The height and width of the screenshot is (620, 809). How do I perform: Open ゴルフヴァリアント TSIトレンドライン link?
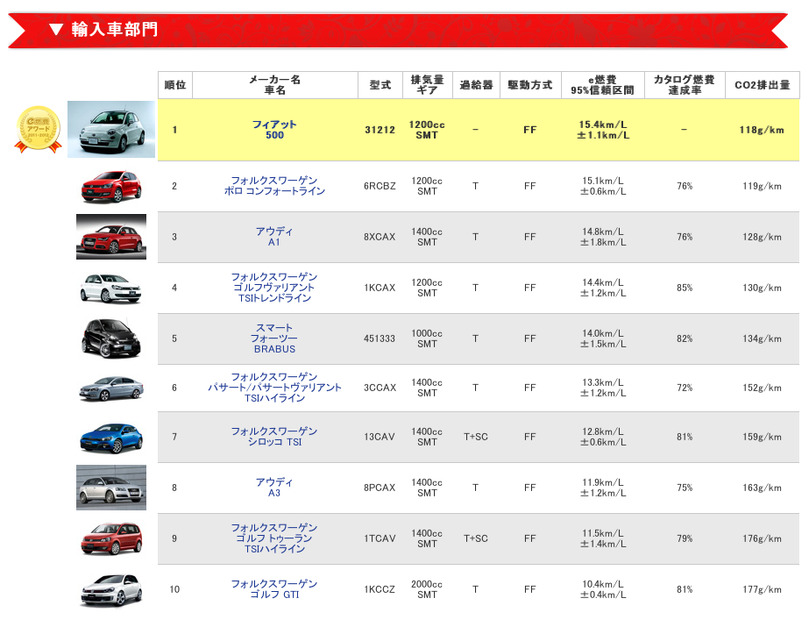[x=274, y=287]
